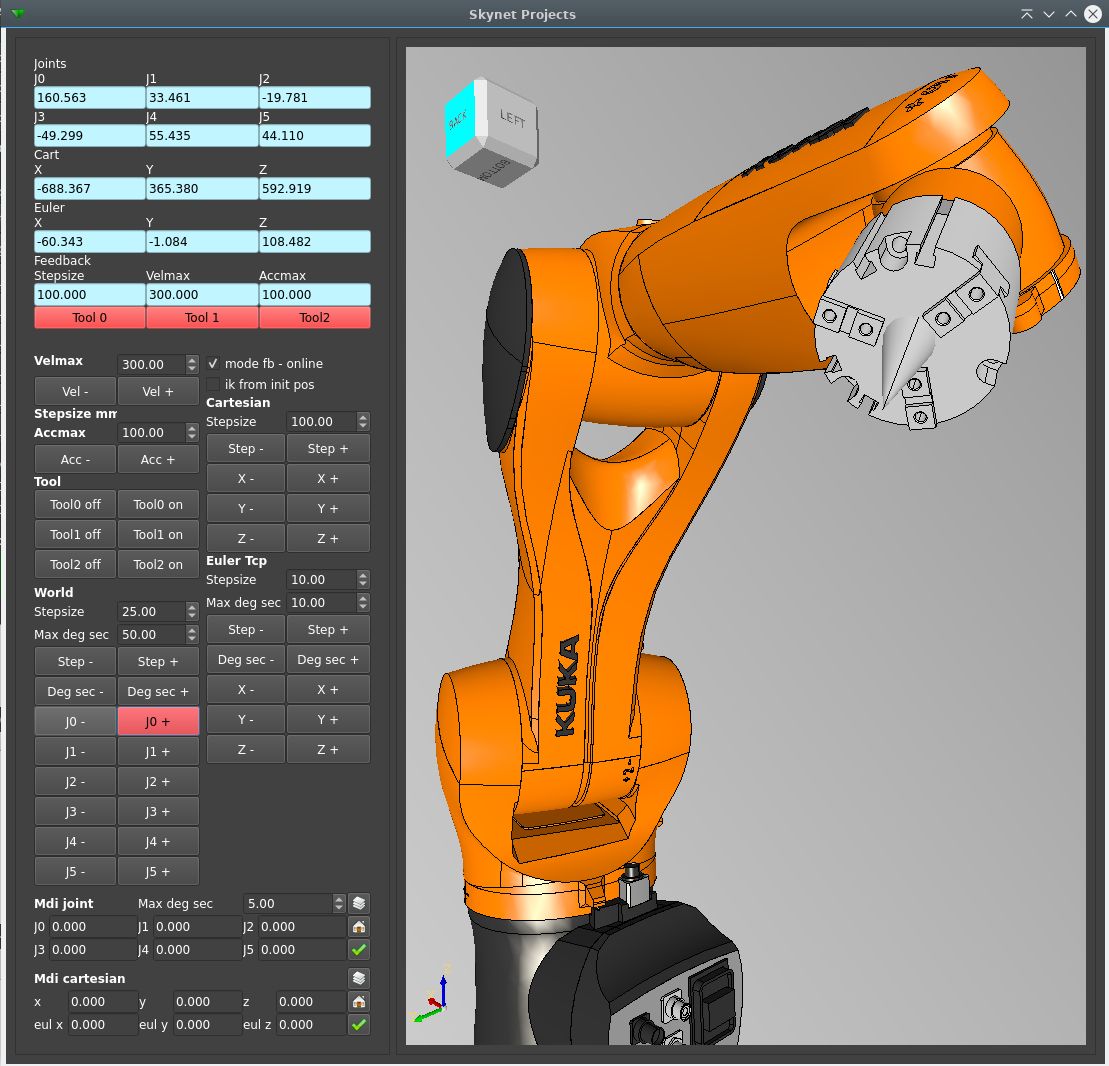Jog Cartesian X + button

tap(327, 478)
